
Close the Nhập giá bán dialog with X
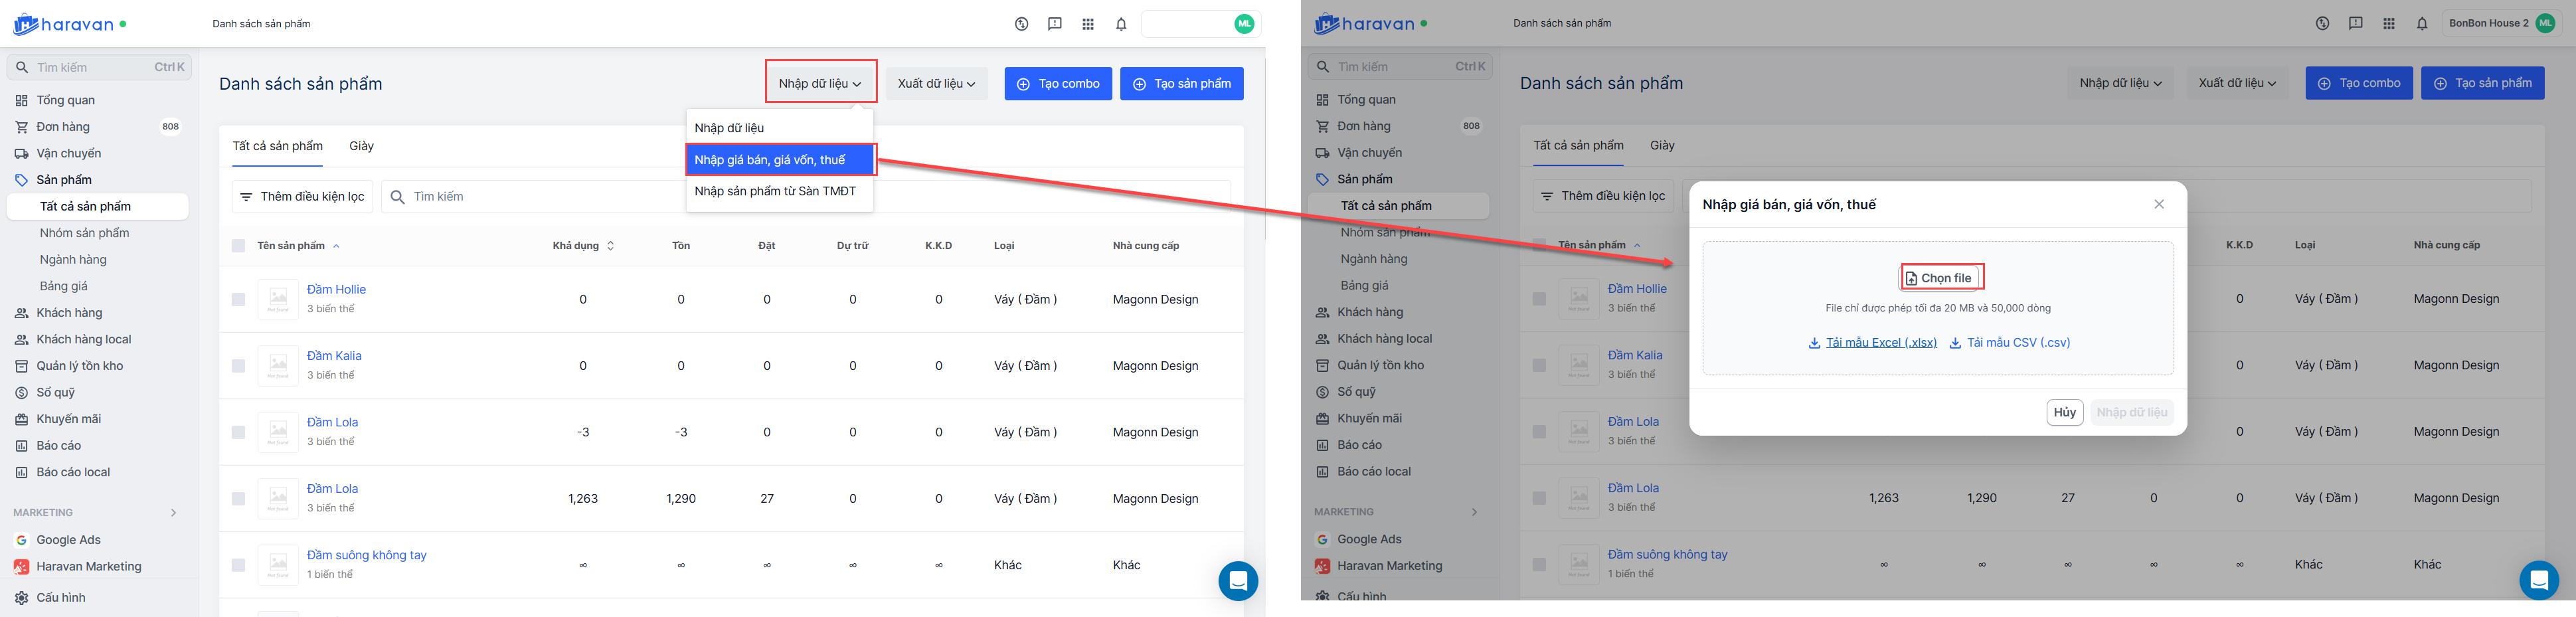coord(2159,204)
